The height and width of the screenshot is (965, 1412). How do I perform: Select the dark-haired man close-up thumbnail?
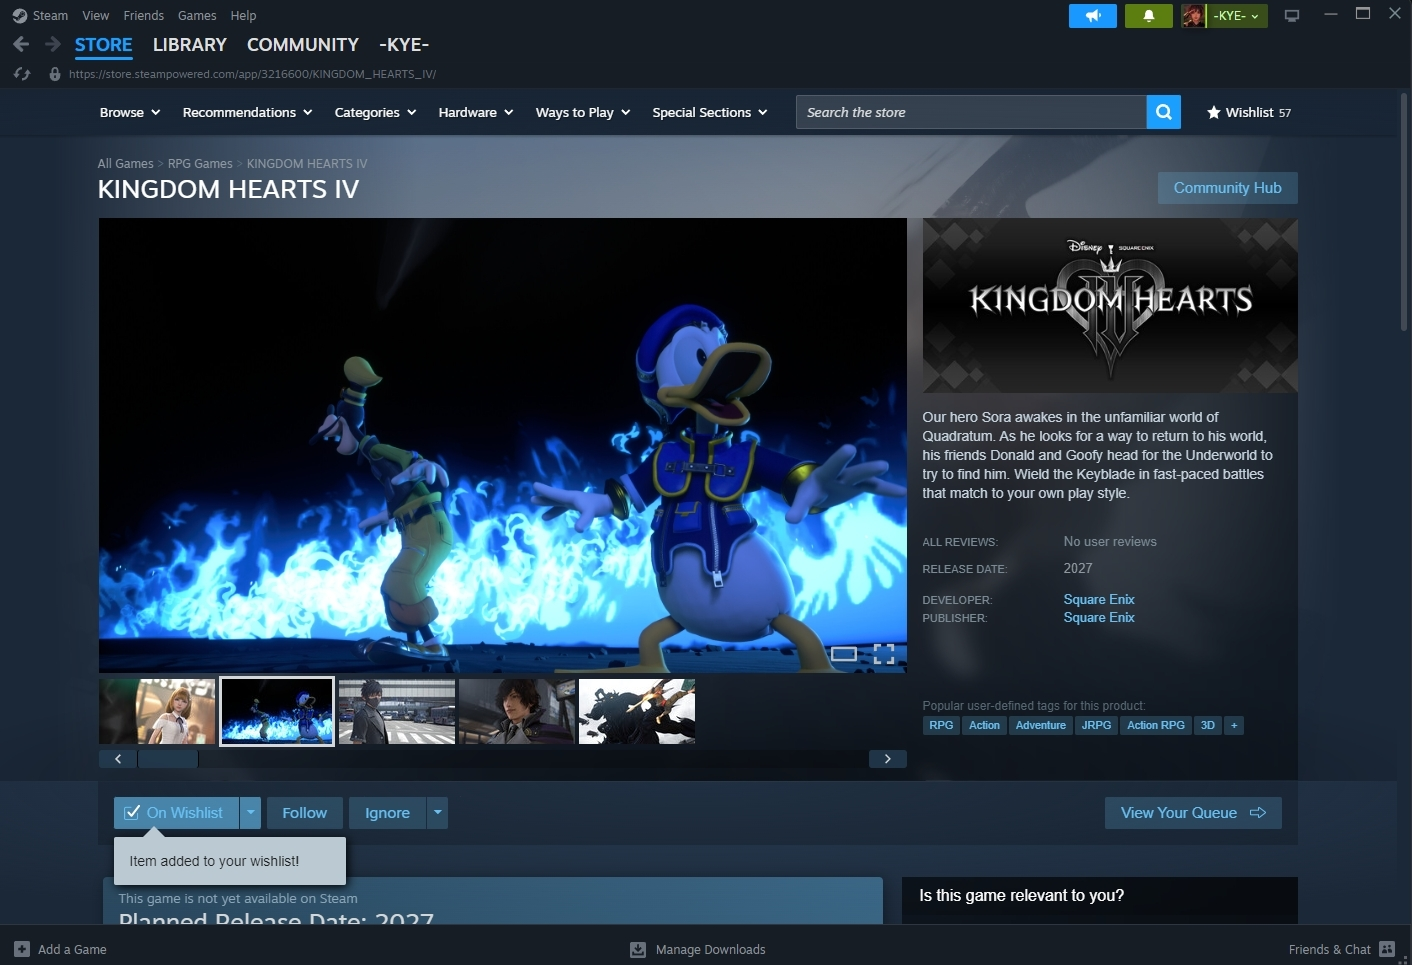click(x=517, y=711)
